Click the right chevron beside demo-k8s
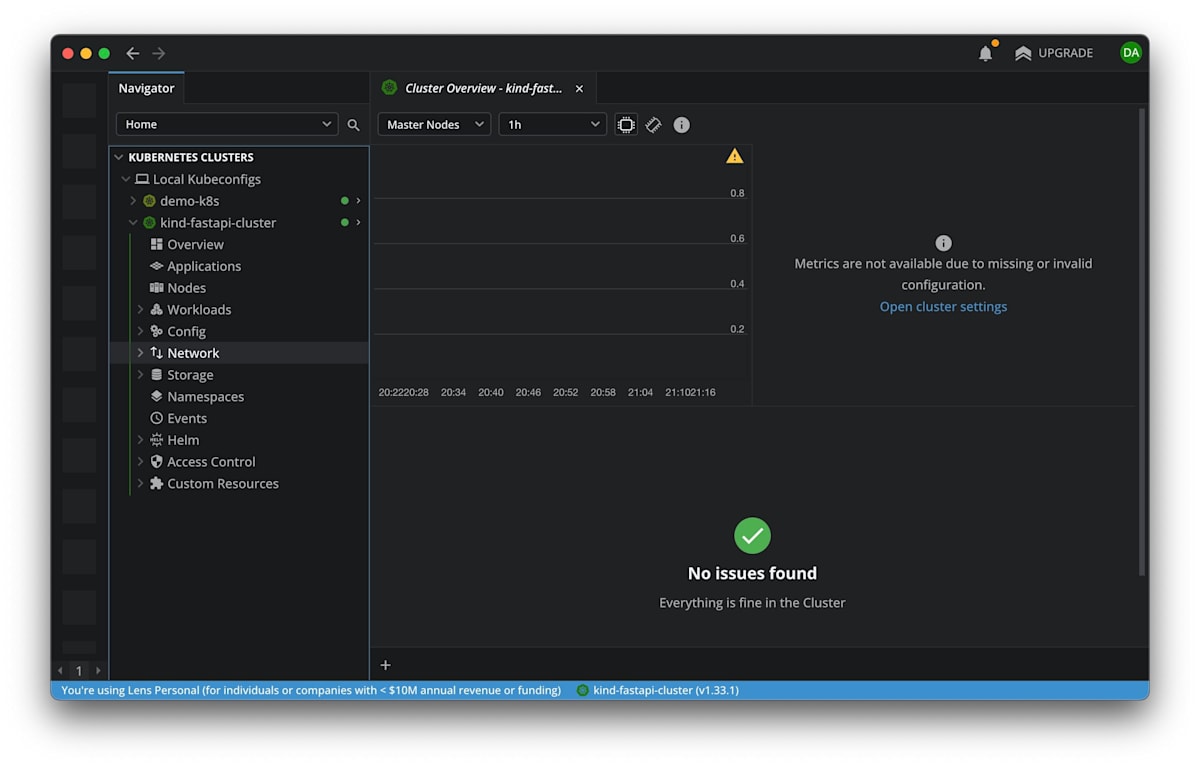Screen dimensions: 1200x767 (358, 201)
